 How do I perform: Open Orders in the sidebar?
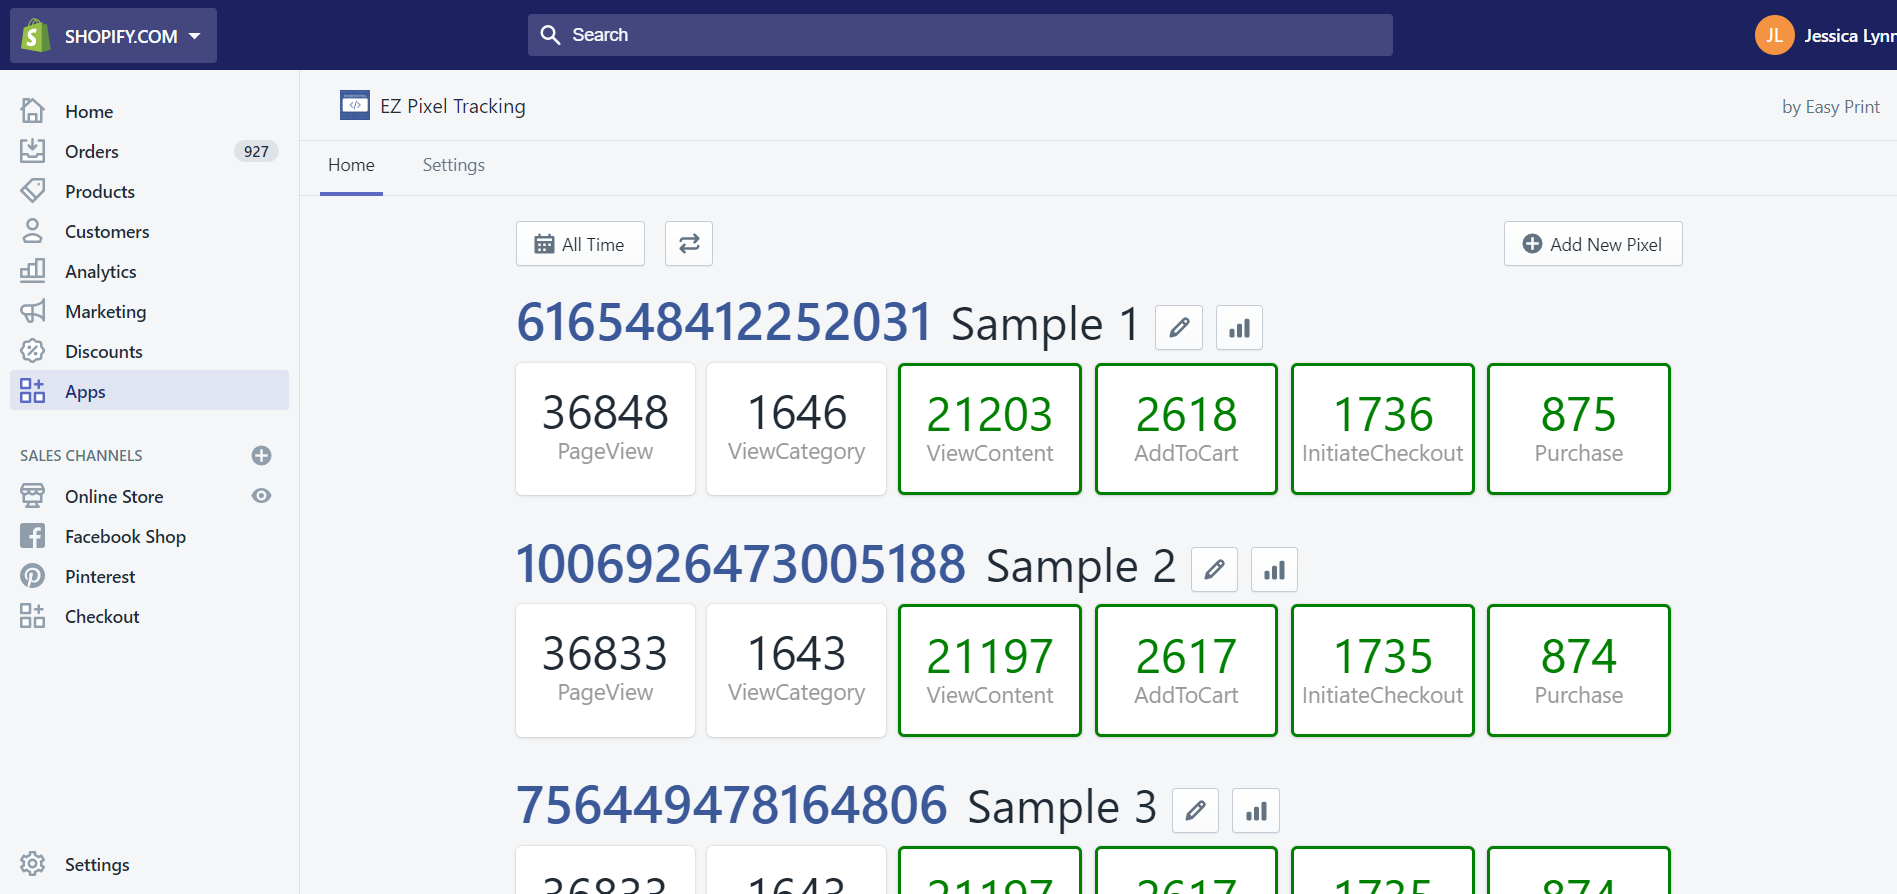click(92, 152)
